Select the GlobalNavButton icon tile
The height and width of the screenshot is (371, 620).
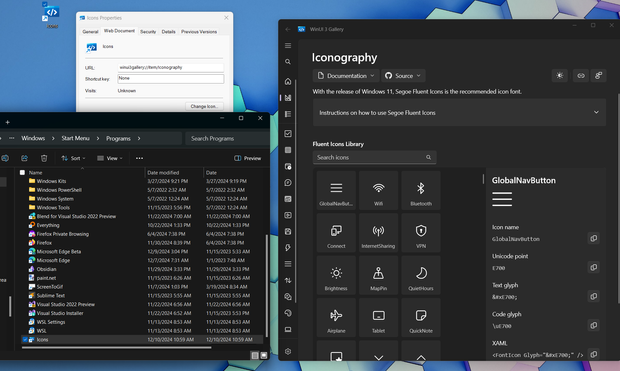pyautogui.click(x=336, y=190)
